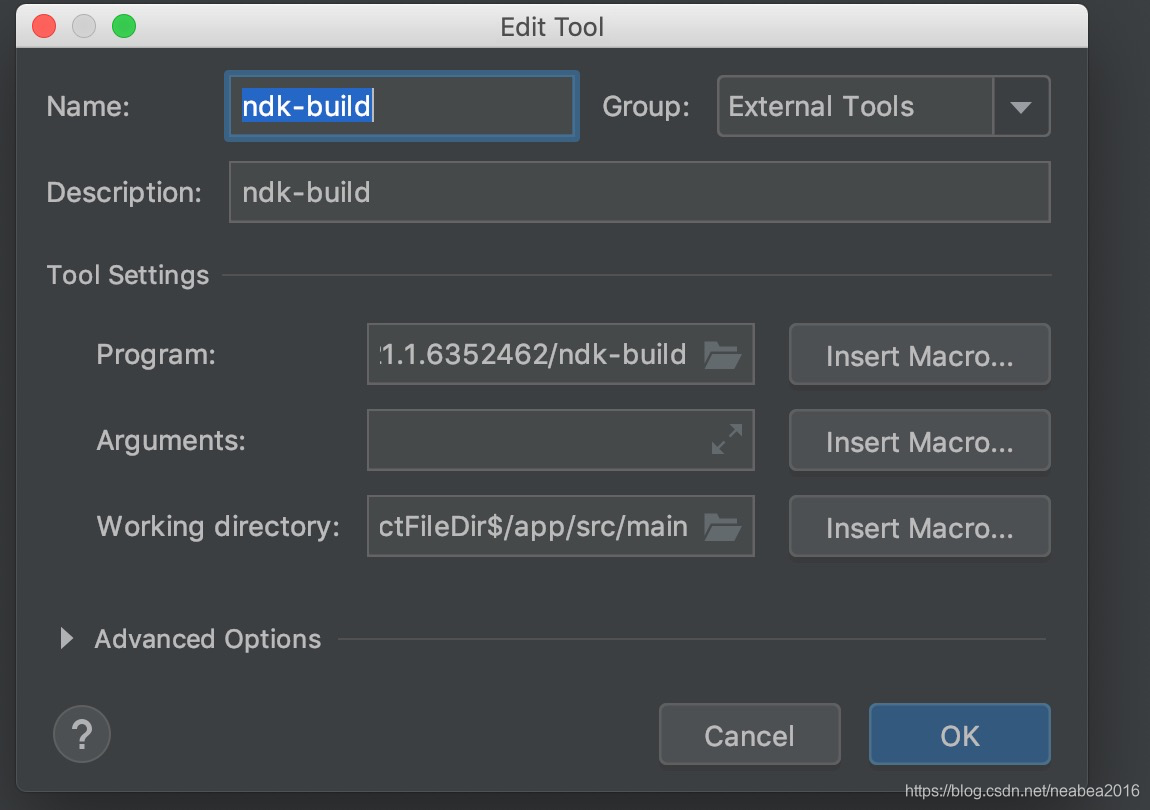1150x810 pixels.
Task: Minimize the dialog using yellow button
Action: [84, 26]
